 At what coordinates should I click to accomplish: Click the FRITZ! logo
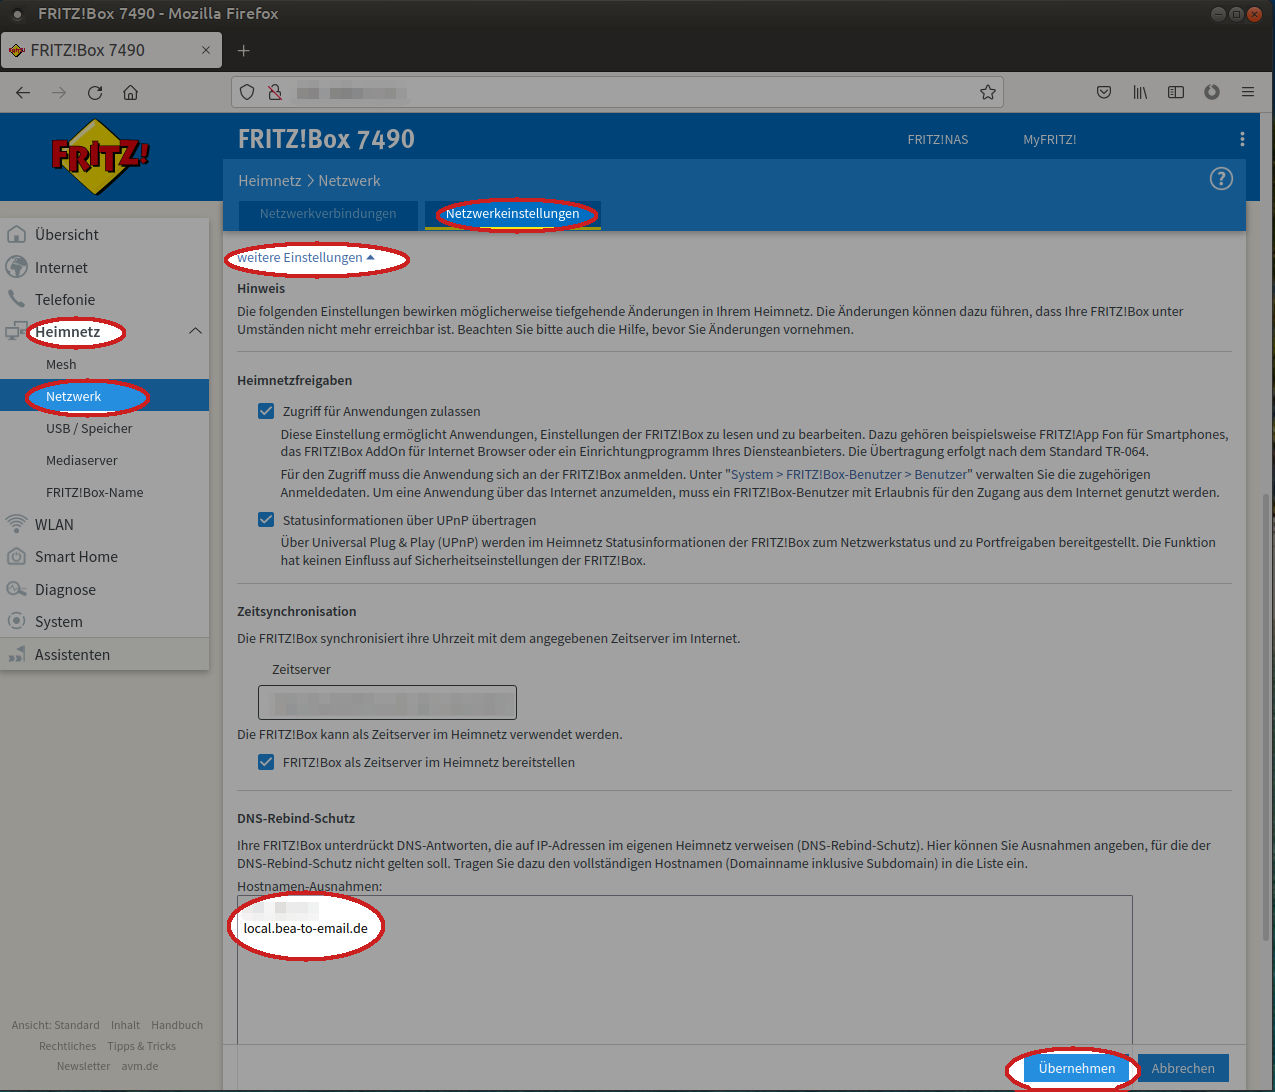(x=100, y=156)
